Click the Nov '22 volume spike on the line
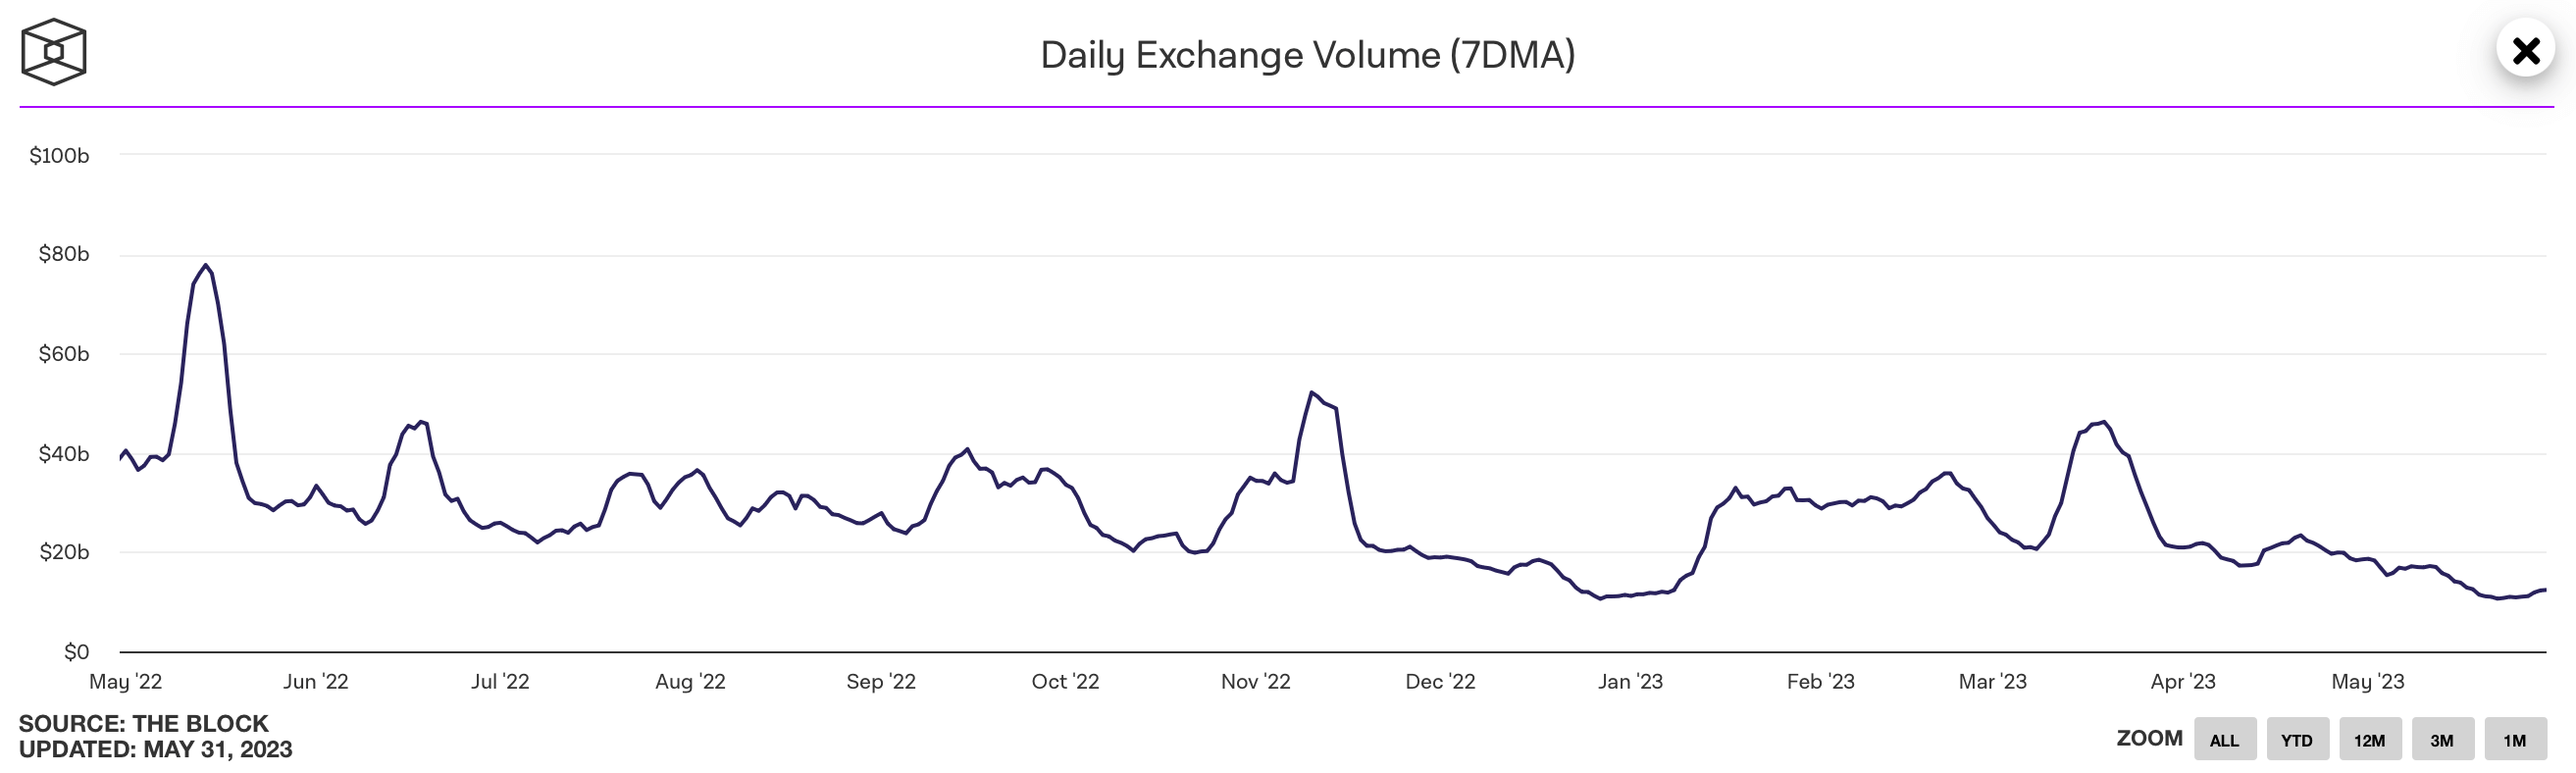Image resolution: width=2576 pixels, height=773 pixels. click(1312, 393)
